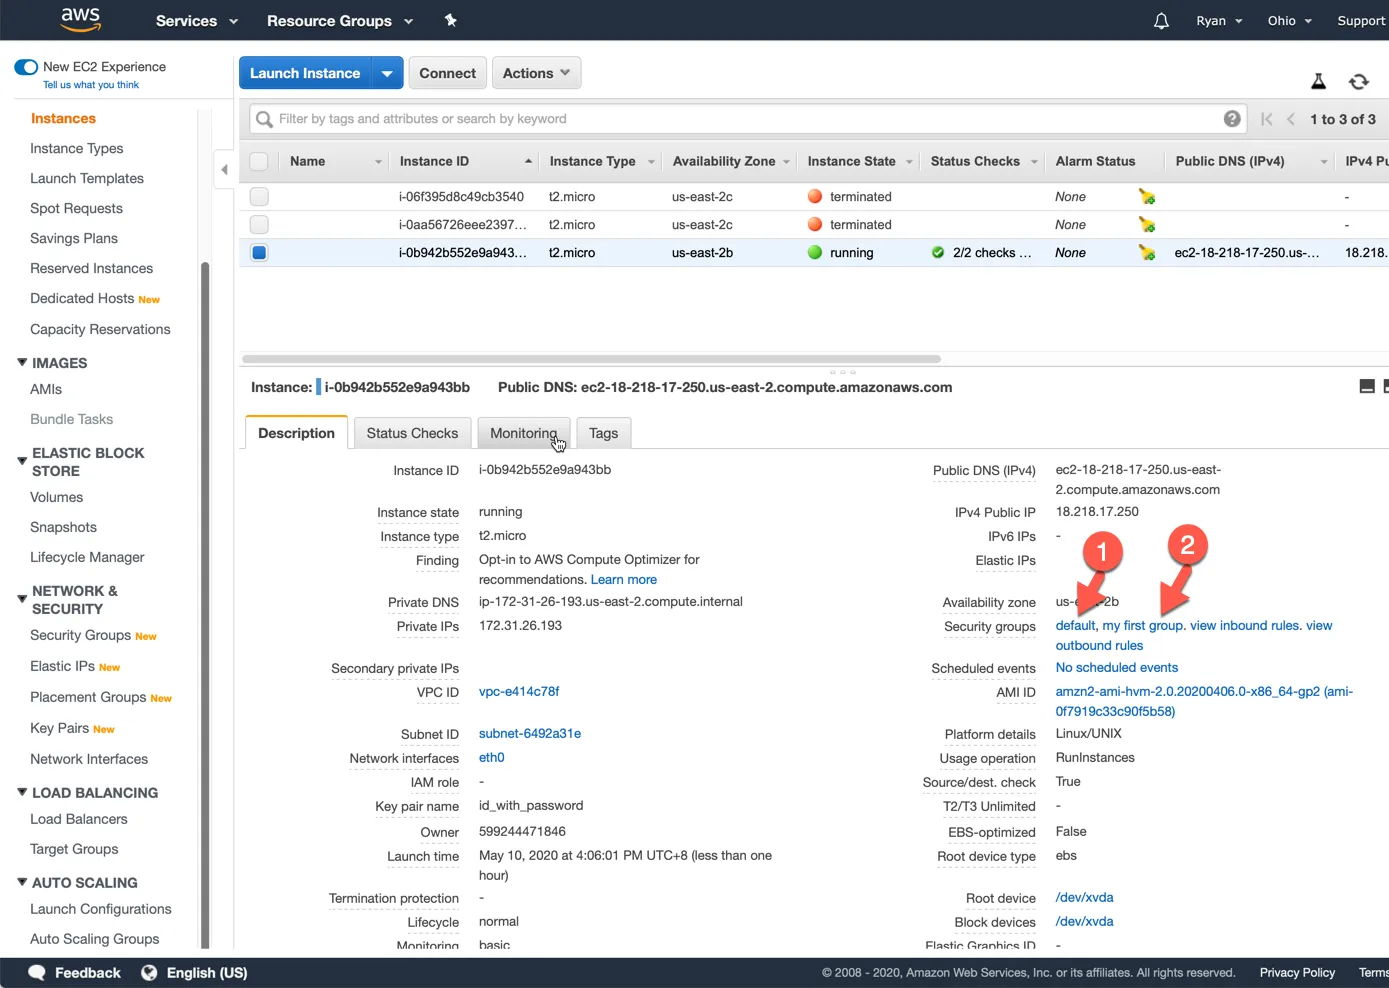Screen dimensions: 1389x988
Task: Click alarm icon for instance i-0aa56726eee2397
Action: [1147, 225]
